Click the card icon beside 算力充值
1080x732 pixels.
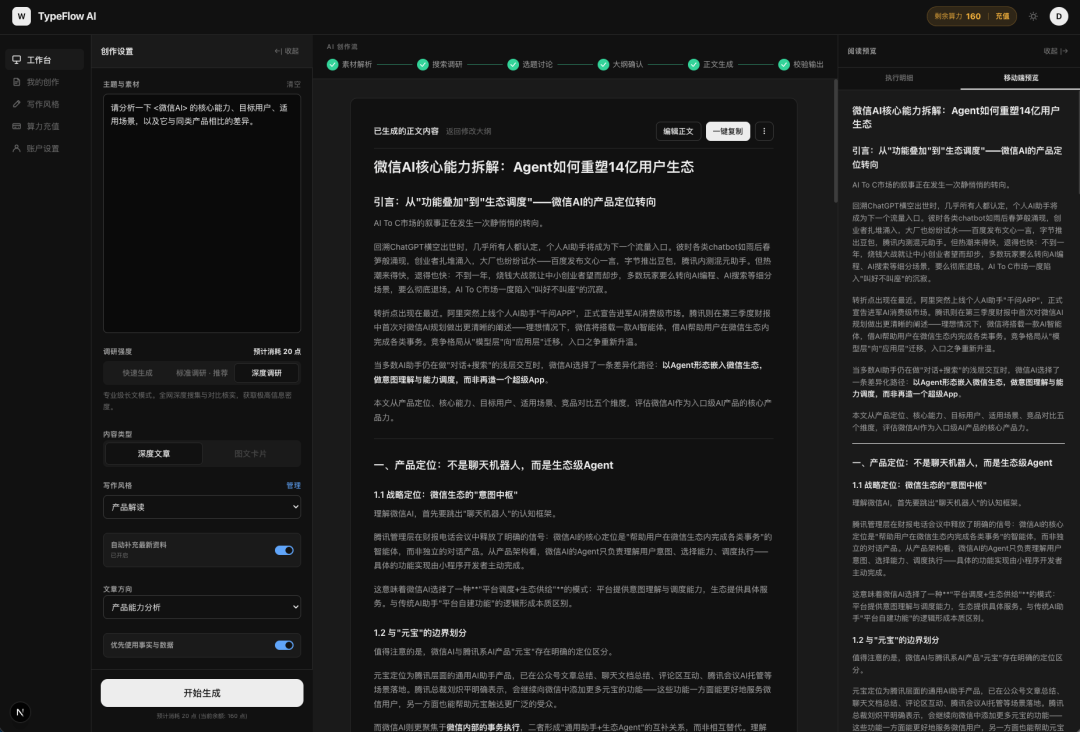click(x=17, y=126)
